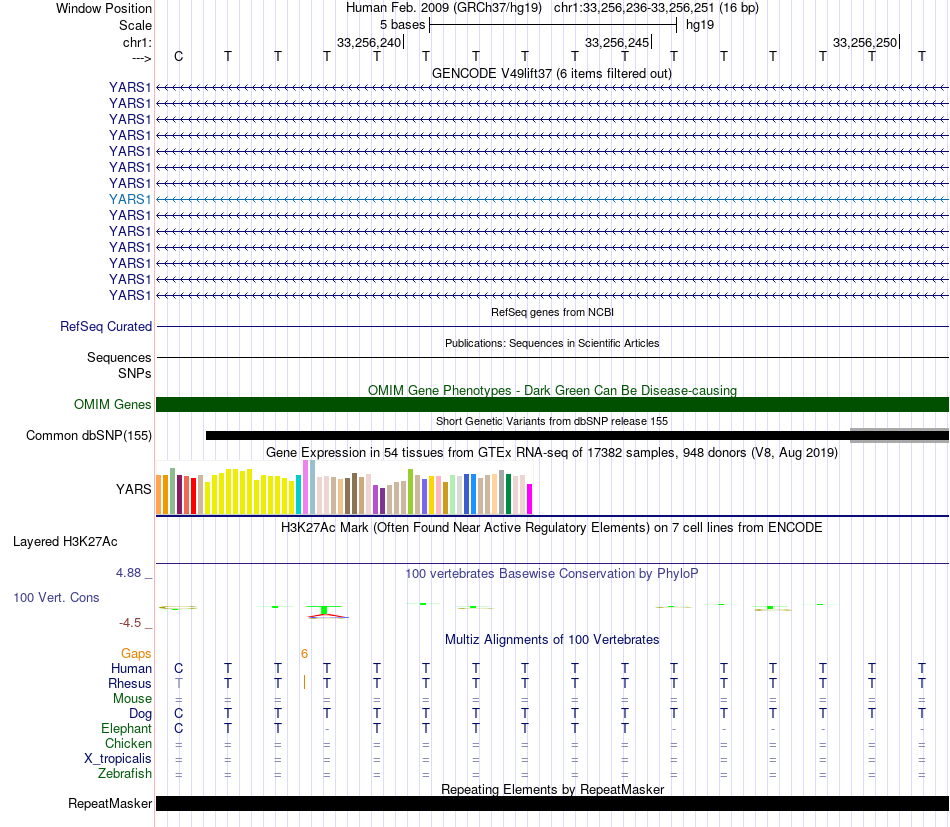This screenshot has width=950, height=827.
Task: Click the black RepeatMasker element bar
Action: tap(553, 803)
